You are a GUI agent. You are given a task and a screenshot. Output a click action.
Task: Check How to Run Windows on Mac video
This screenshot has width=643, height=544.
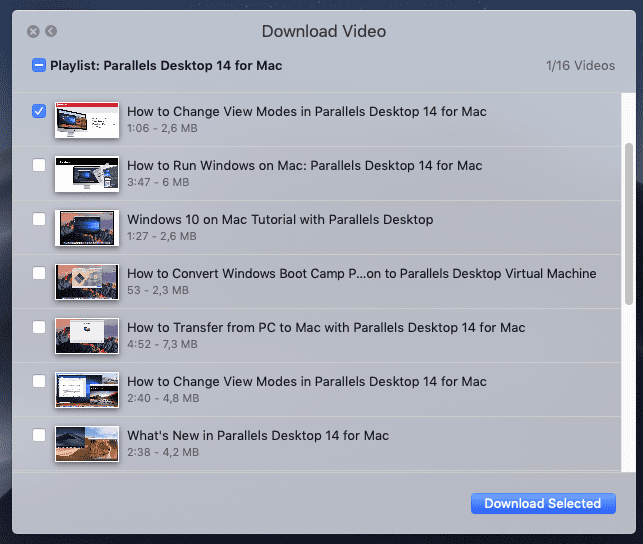click(39, 165)
